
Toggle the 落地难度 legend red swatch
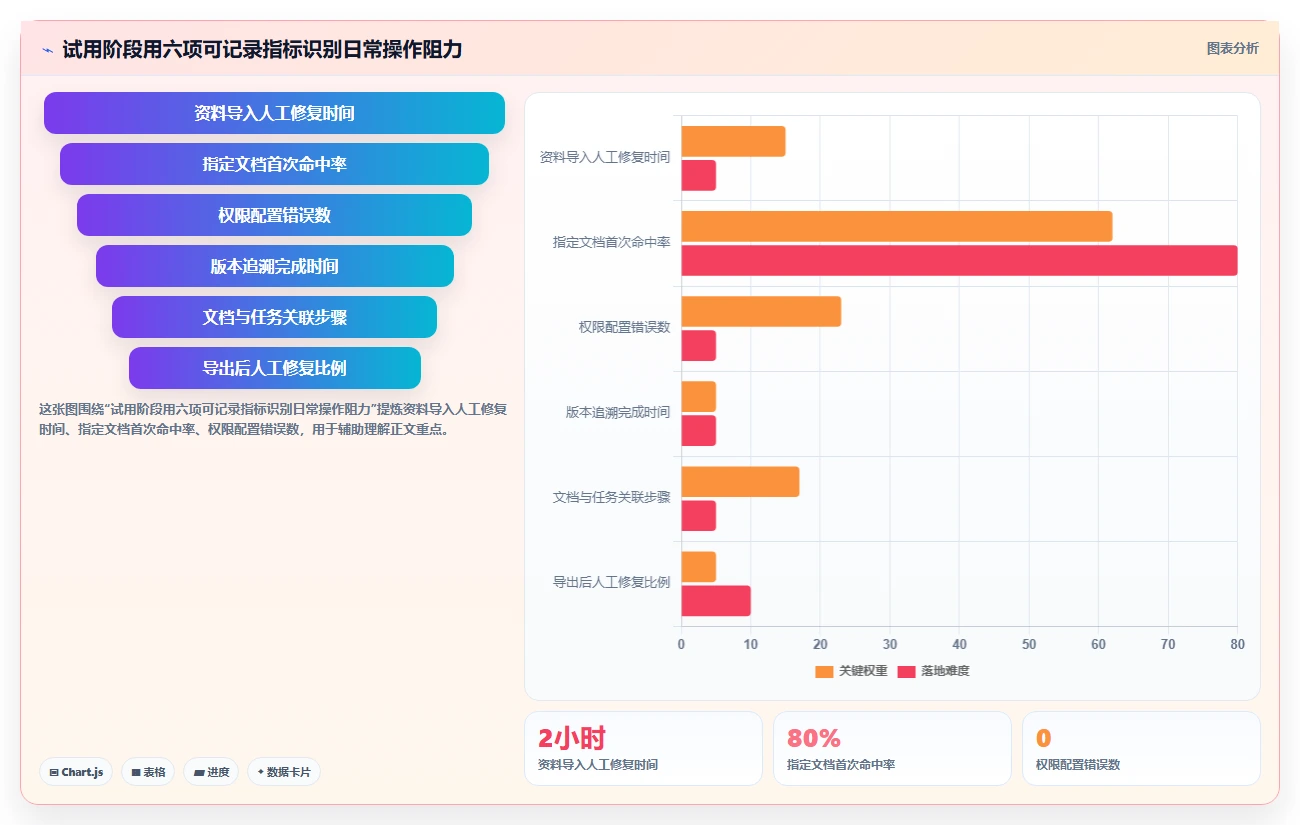[x=907, y=671]
